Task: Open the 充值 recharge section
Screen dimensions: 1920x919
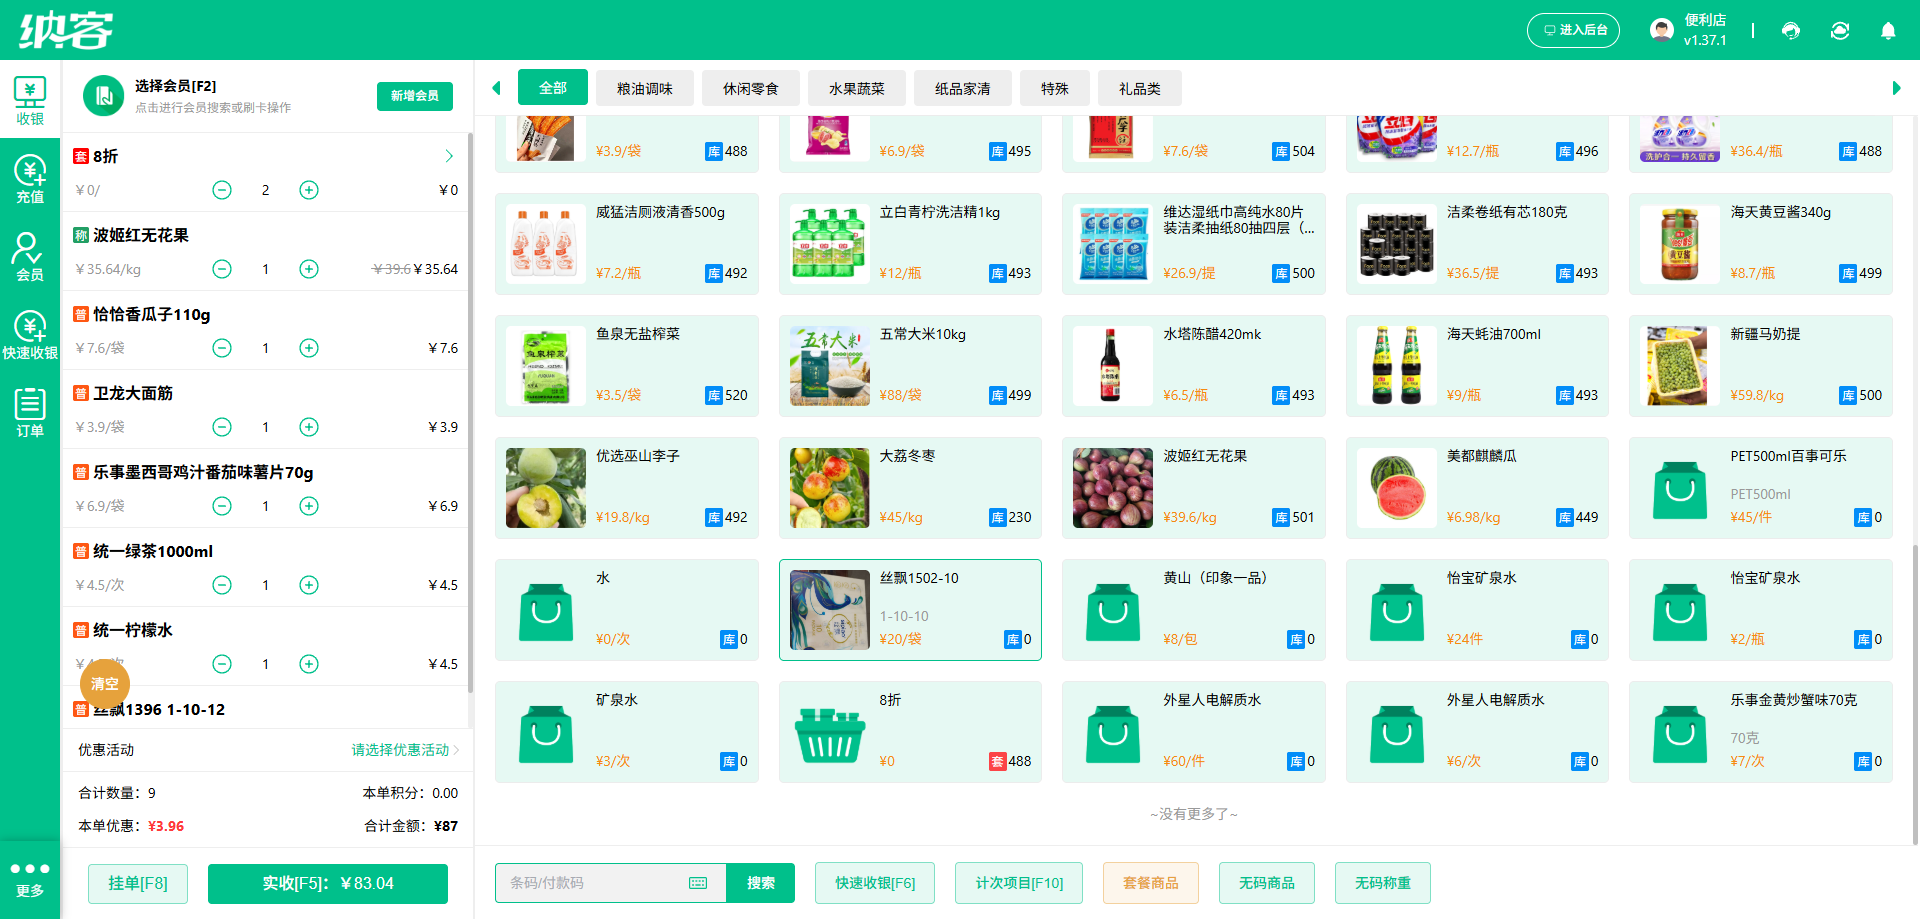Action: coord(30,179)
